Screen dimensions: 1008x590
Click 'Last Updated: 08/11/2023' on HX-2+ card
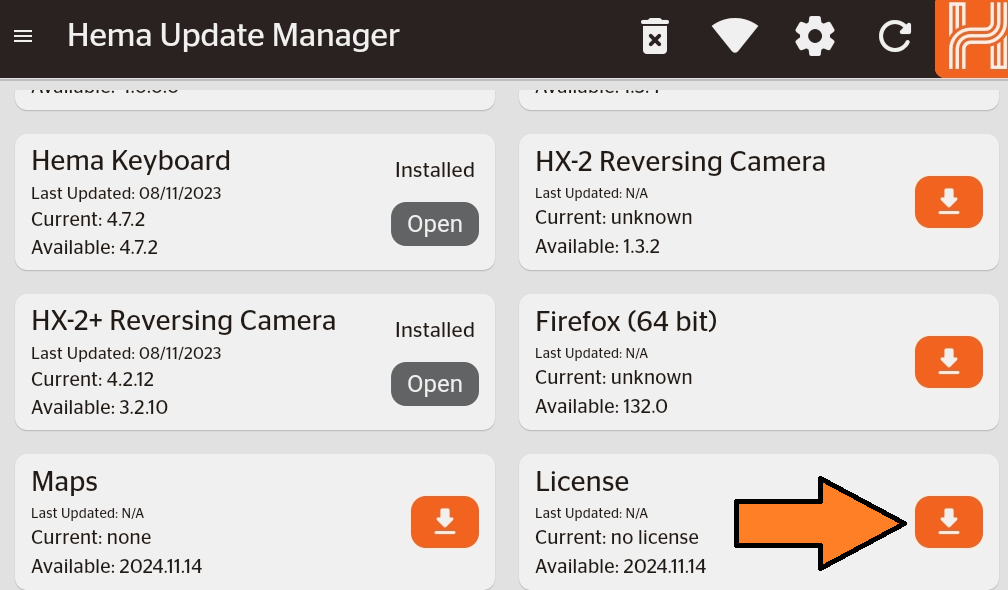click(x=126, y=353)
